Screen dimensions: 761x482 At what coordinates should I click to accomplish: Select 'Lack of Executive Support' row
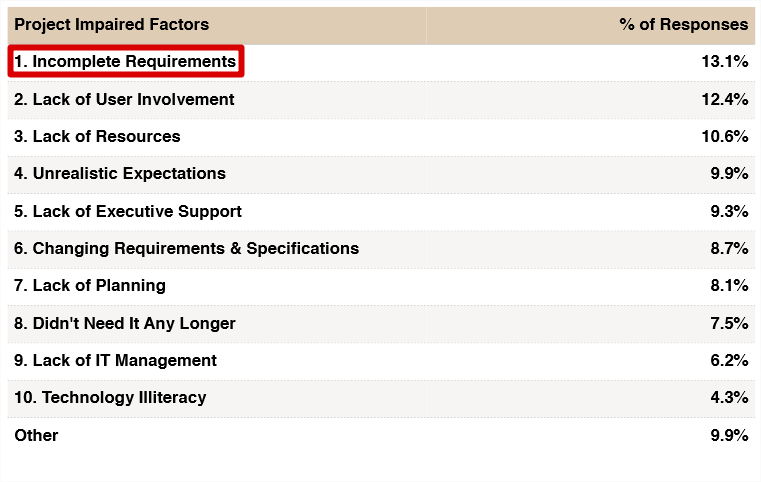[x=127, y=211]
